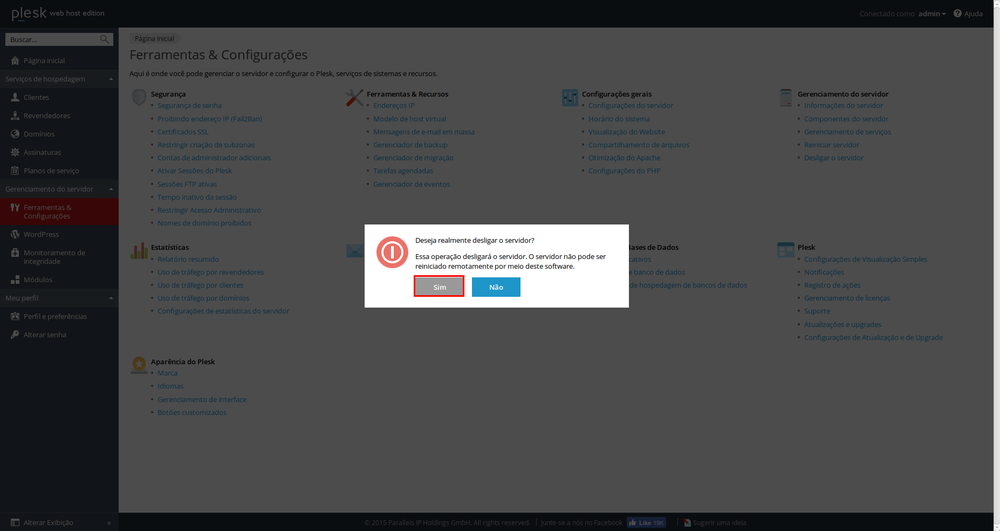This screenshot has width=1000, height=531.
Task: Click the search magnifier icon
Action: pyautogui.click(x=105, y=40)
